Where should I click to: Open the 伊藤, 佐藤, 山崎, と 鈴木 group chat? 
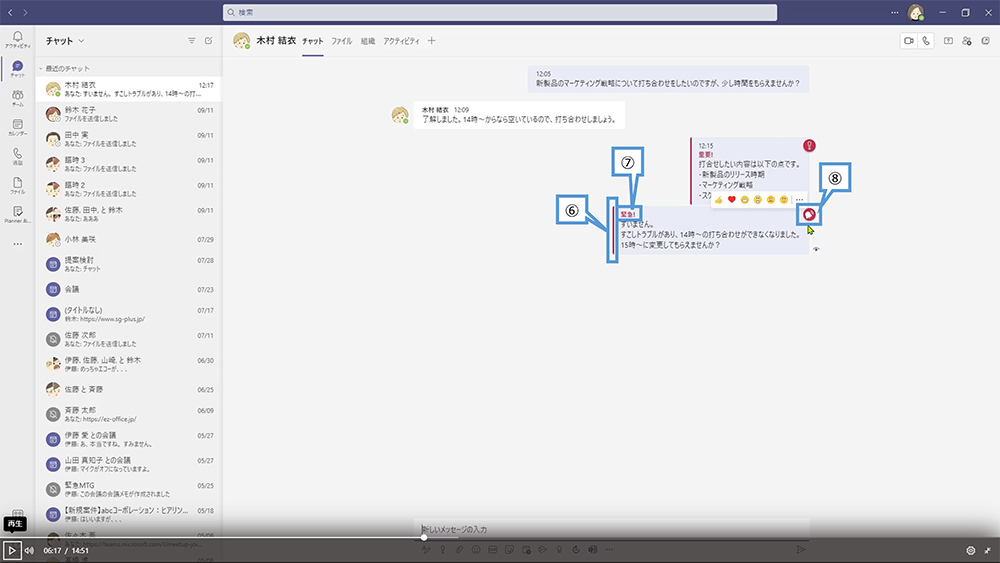(x=129, y=364)
